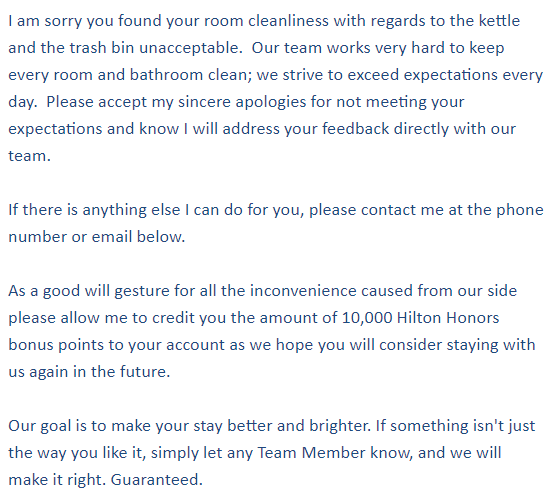Screen dimensions: 553x502
Task: Click 'number or email below.' line
Action: click(97, 237)
